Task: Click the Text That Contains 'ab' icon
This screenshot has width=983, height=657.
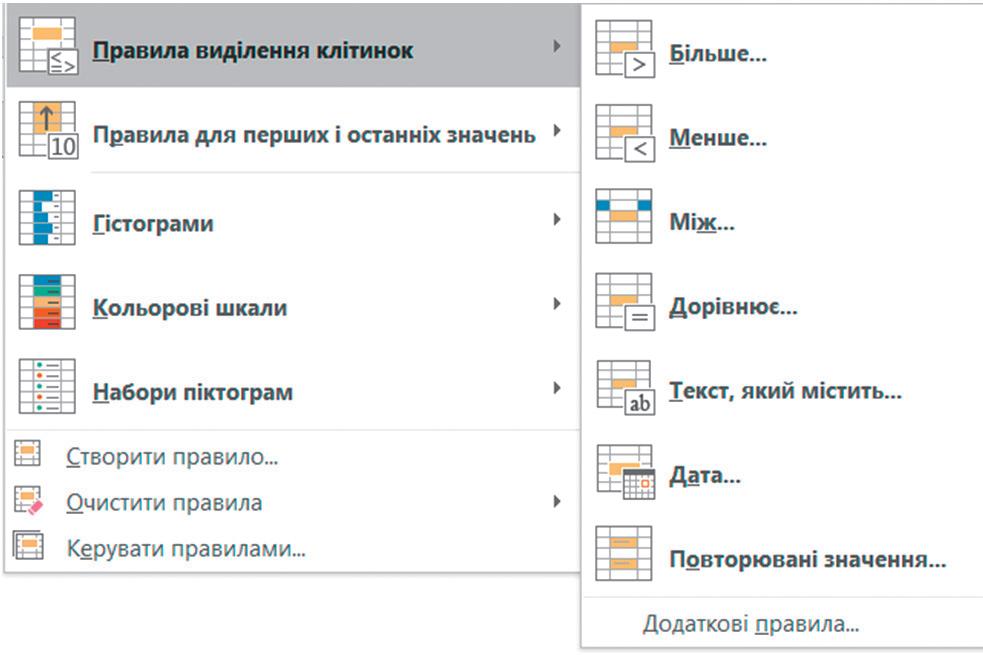Action: (624, 387)
